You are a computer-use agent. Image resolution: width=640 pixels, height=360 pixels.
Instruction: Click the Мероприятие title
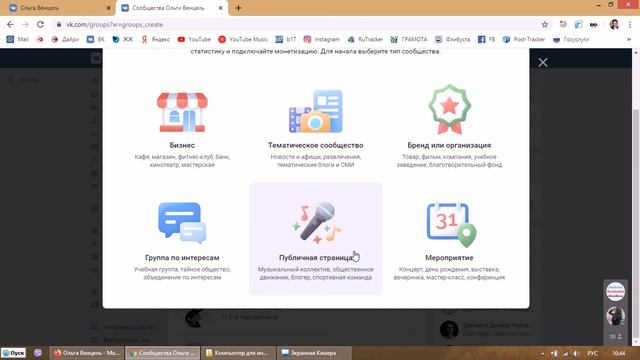[x=449, y=258]
